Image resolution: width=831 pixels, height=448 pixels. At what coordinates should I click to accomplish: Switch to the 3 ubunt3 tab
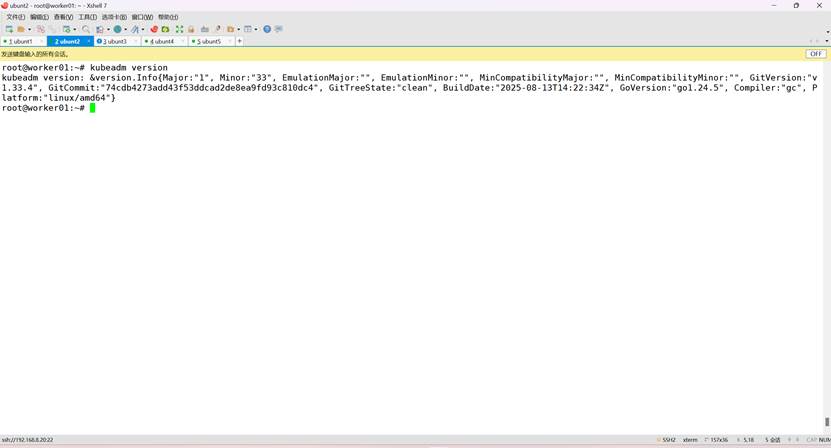114,41
